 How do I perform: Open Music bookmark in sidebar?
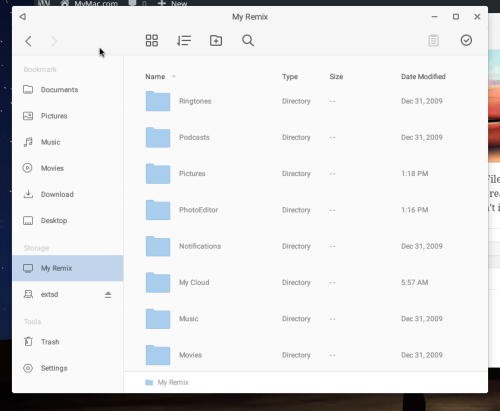click(68, 142)
